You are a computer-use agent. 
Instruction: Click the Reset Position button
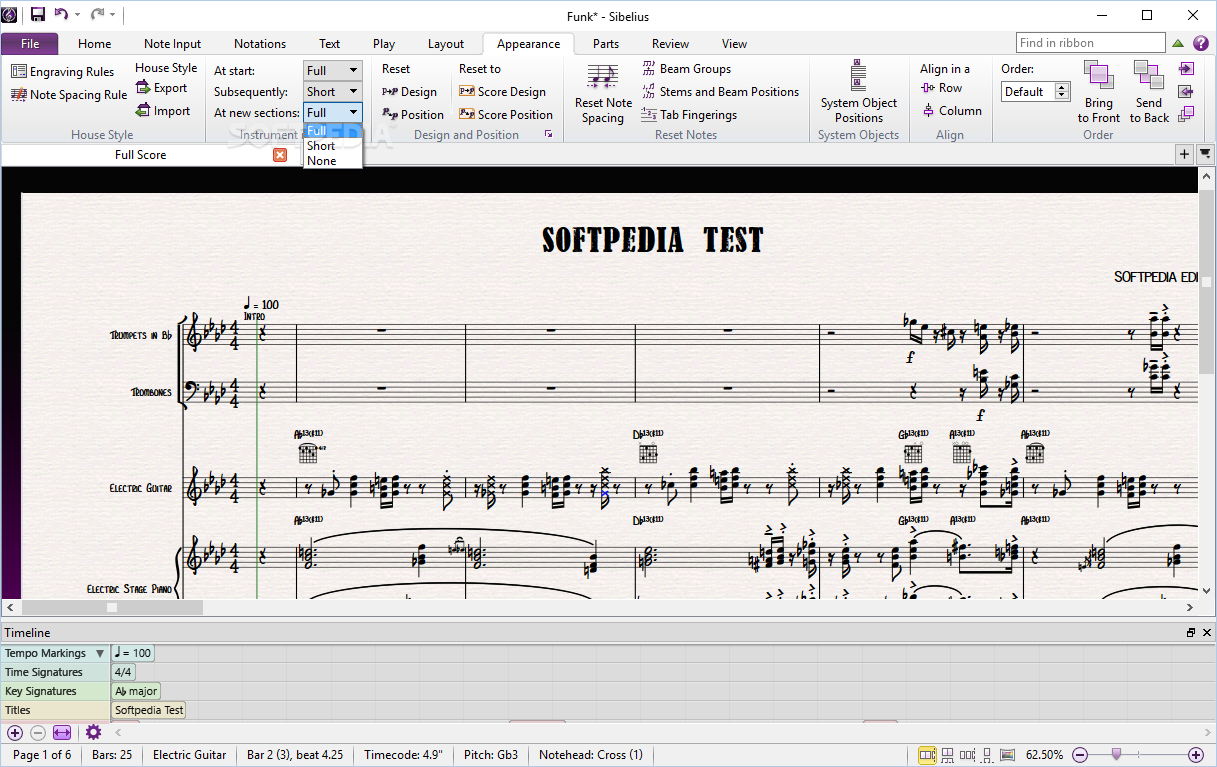point(413,115)
